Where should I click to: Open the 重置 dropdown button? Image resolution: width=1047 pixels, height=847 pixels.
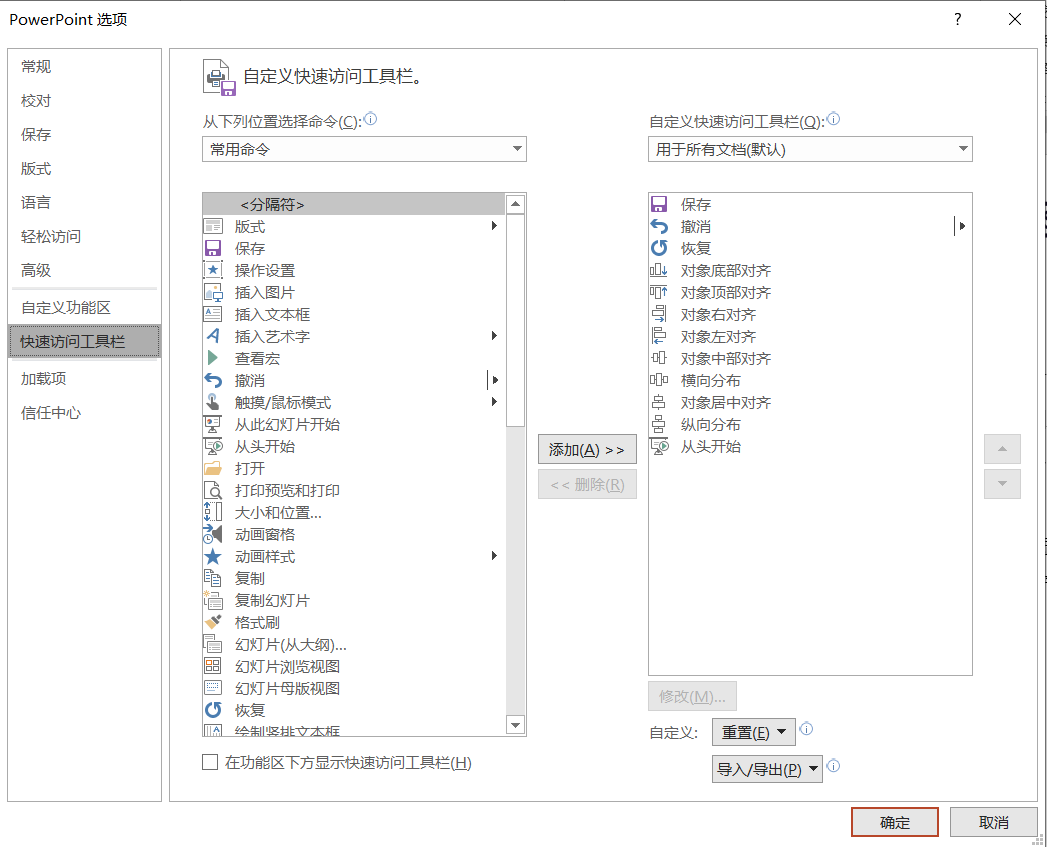tap(754, 732)
